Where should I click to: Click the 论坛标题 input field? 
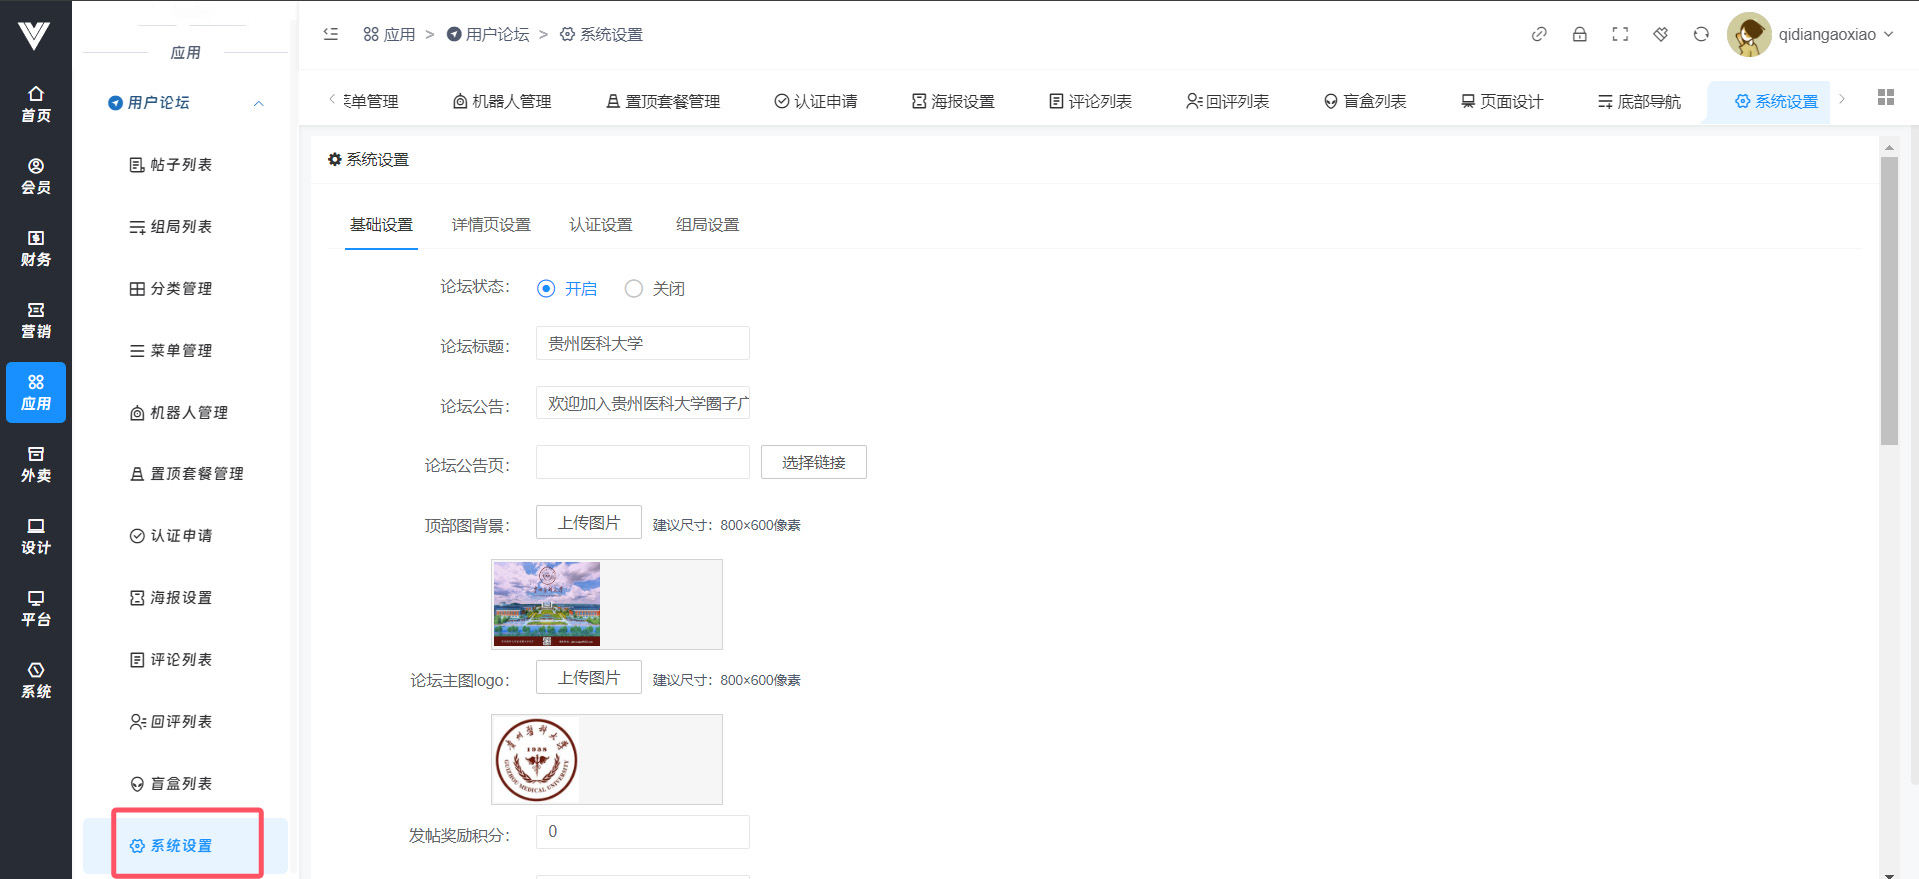(x=642, y=344)
